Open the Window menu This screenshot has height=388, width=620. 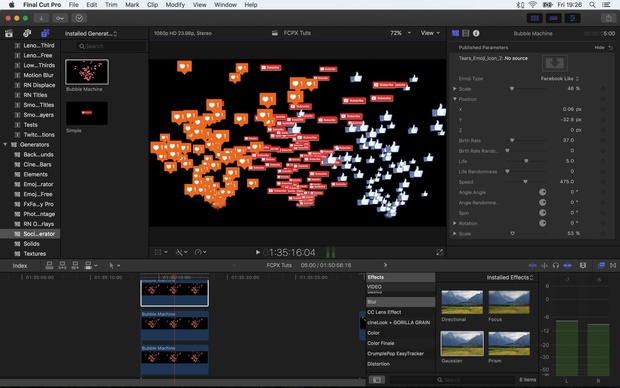[225, 5]
